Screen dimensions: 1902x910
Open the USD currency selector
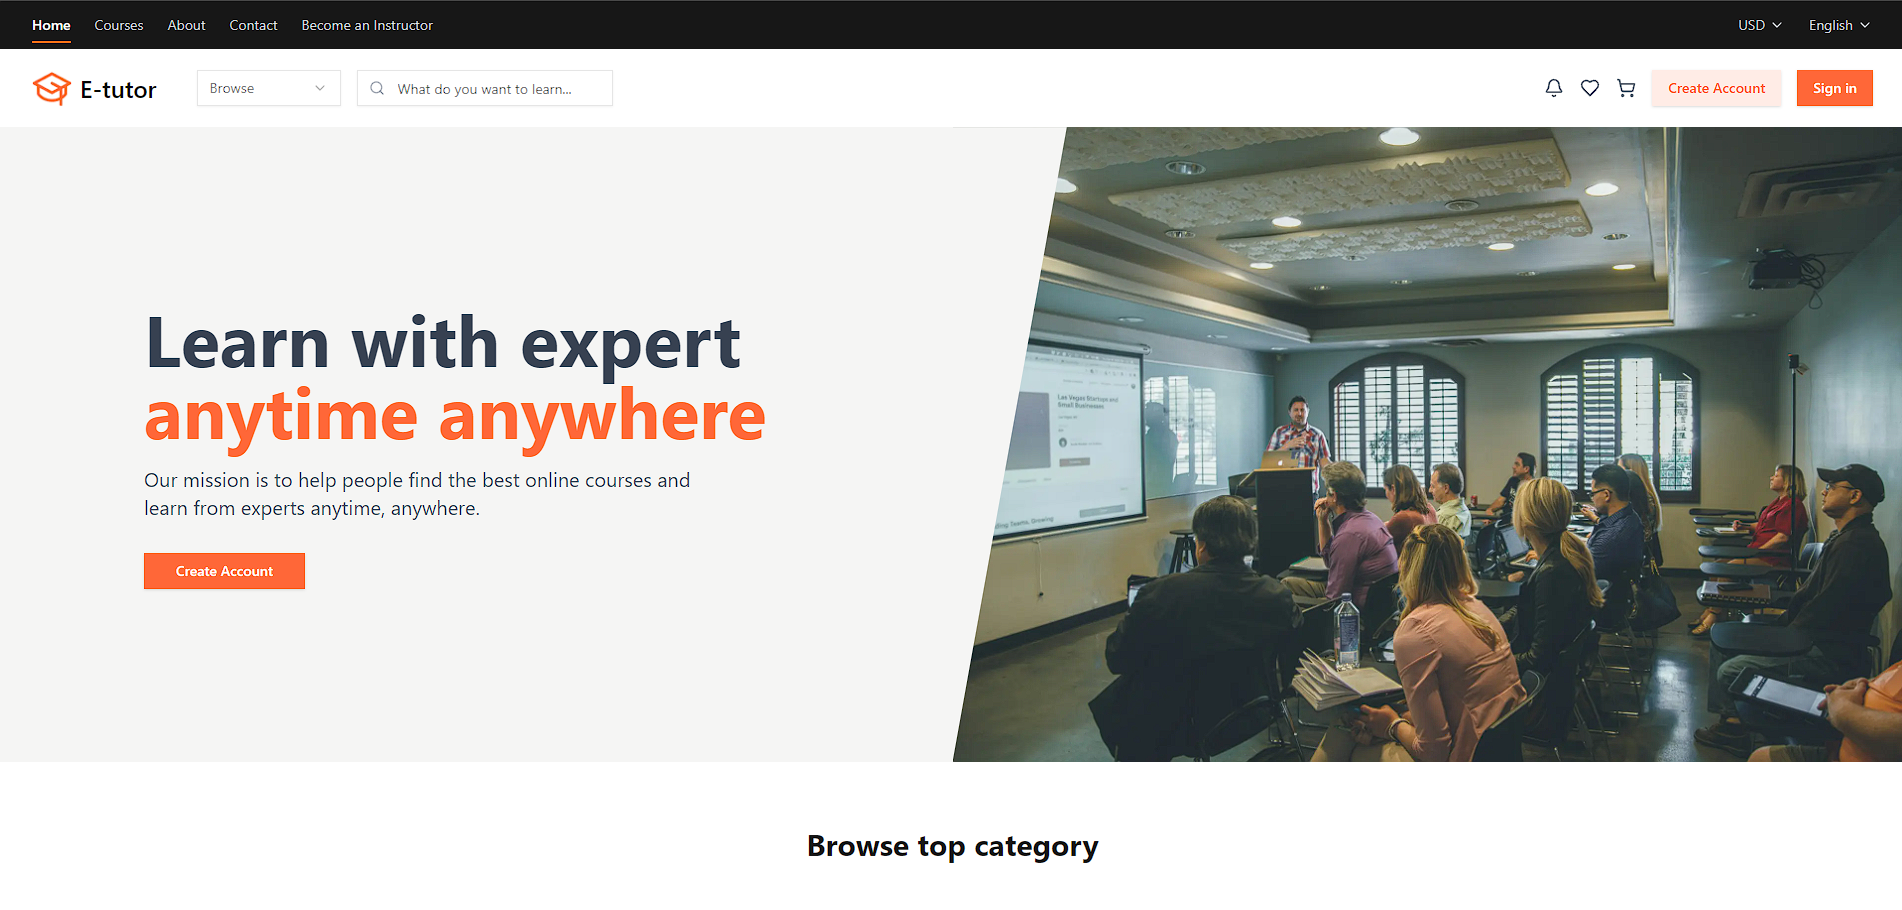tap(1759, 25)
